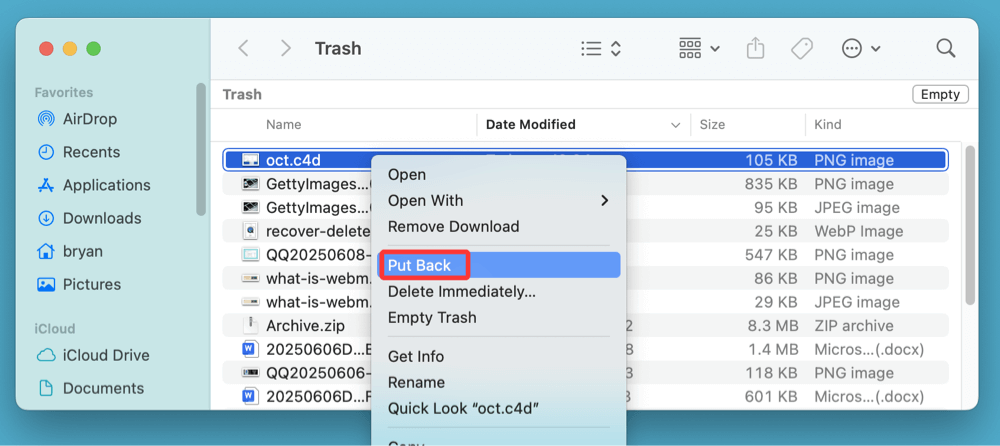The image size is (1000, 446).
Task: Click the Archive.zip file icon
Action: pyautogui.click(x=250, y=325)
